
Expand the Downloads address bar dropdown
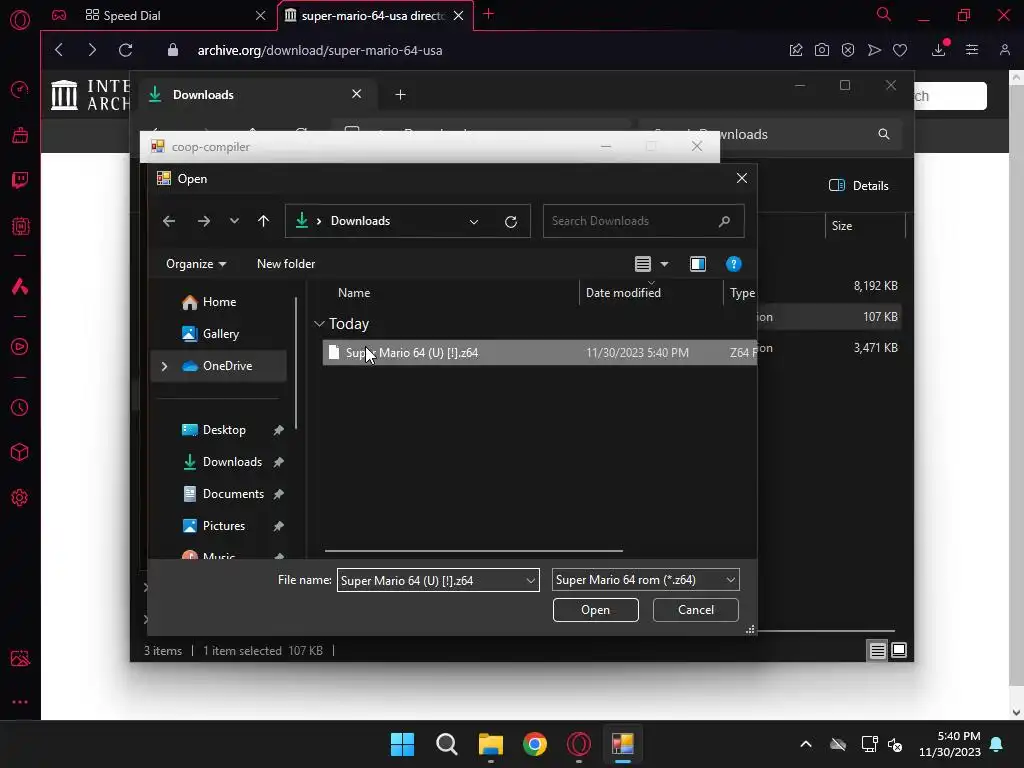473,222
